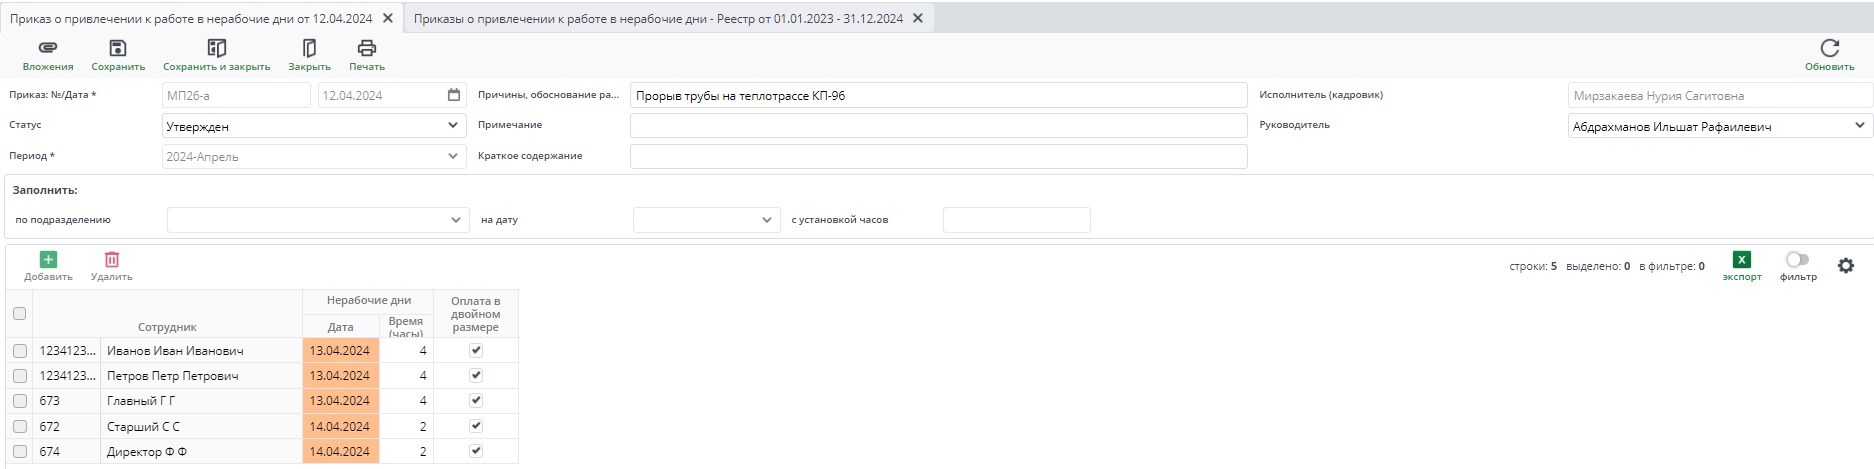Image resolution: width=1874 pixels, height=469 pixels.
Task: Open the Статус dropdown showing Утвержден
Action: [314, 126]
